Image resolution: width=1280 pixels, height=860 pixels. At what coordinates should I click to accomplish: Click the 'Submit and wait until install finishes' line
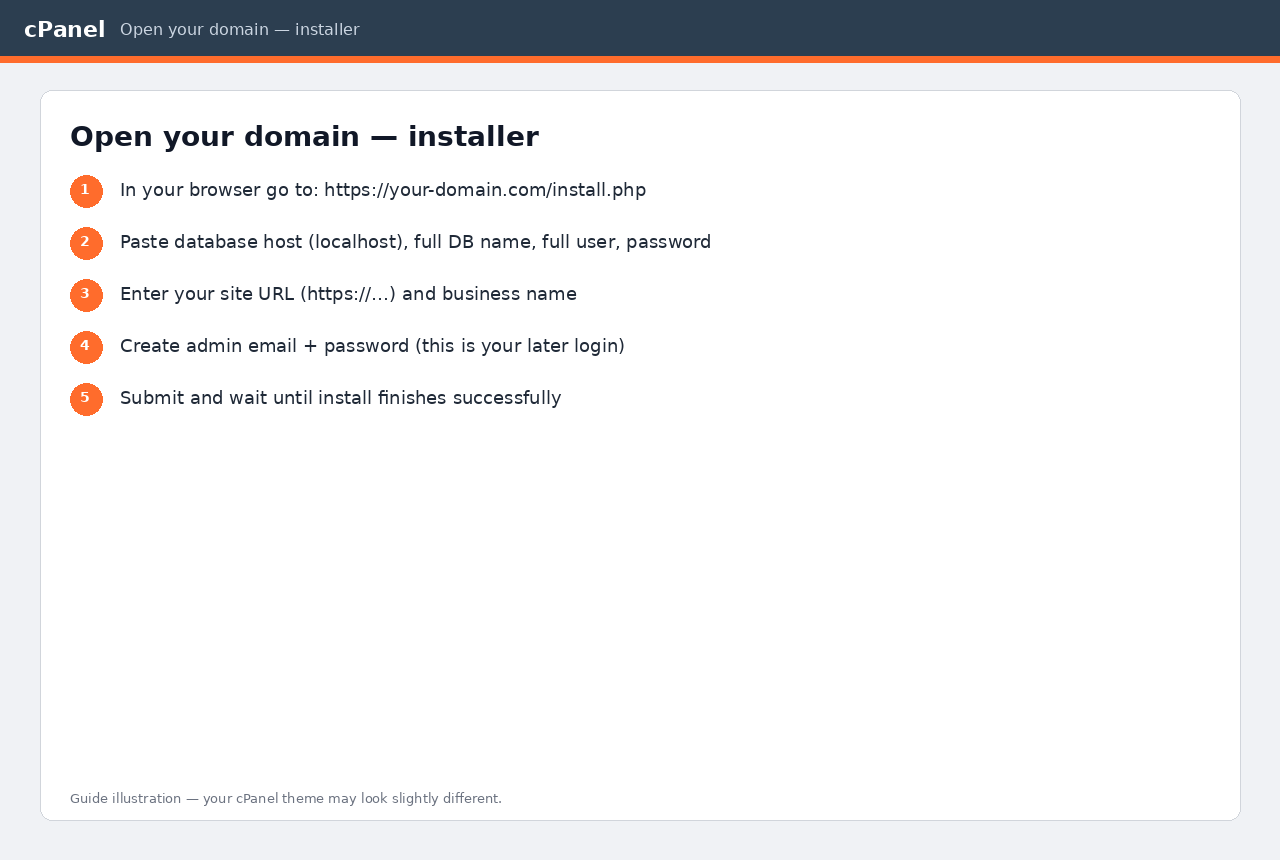(x=340, y=398)
